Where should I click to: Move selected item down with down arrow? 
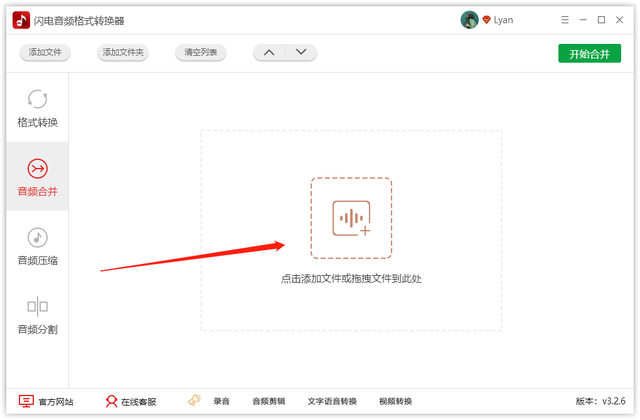pyautogui.click(x=301, y=52)
